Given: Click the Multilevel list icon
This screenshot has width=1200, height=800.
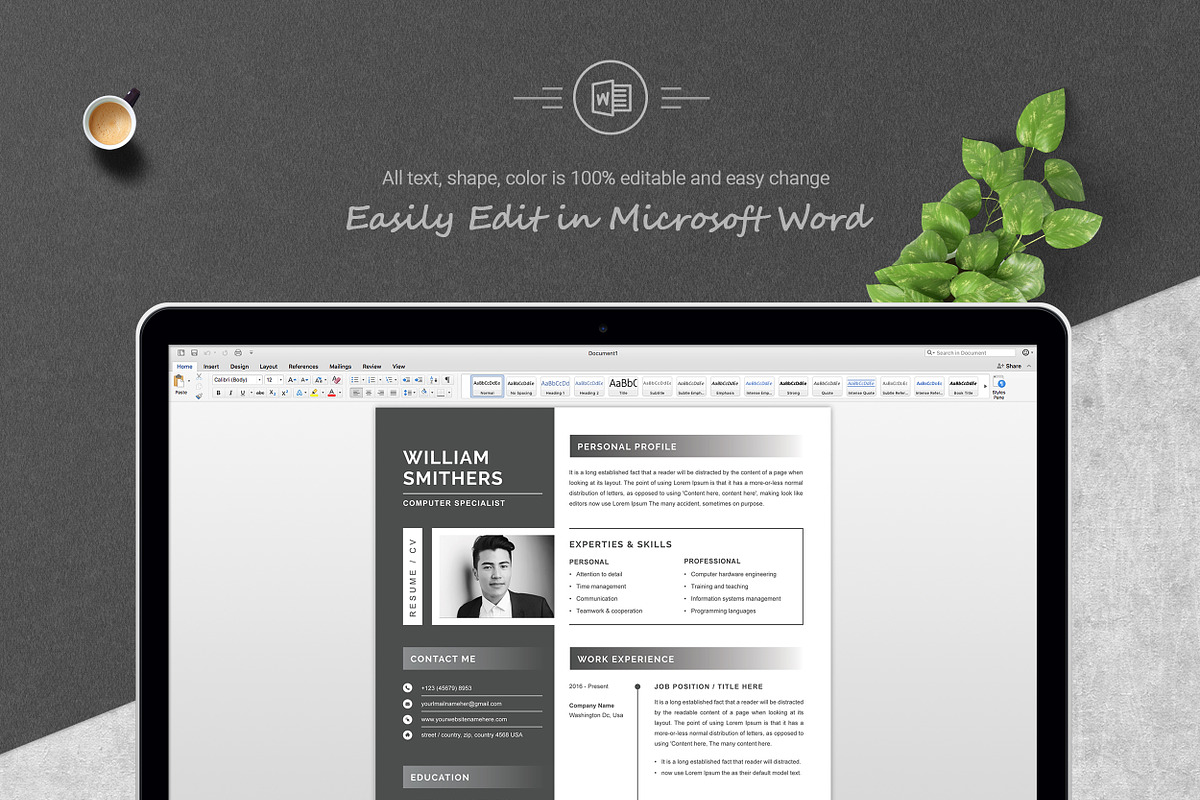Looking at the screenshot, I should (389, 380).
